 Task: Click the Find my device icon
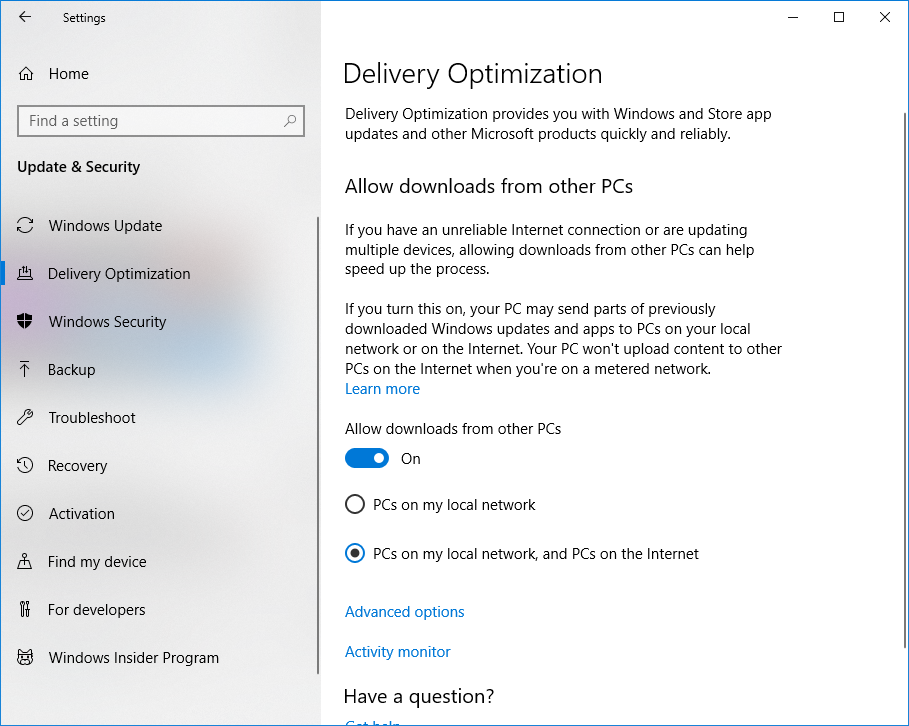[x=24, y=561]
